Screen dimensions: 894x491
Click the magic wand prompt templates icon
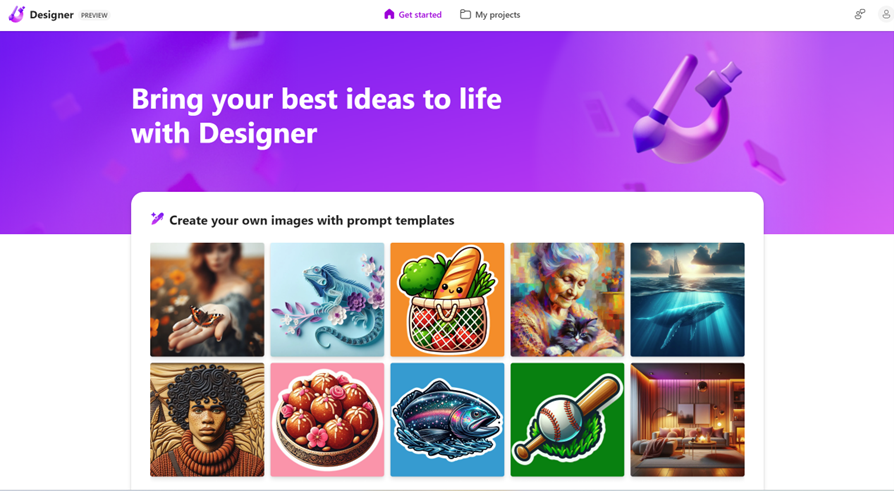pos(157,218)
